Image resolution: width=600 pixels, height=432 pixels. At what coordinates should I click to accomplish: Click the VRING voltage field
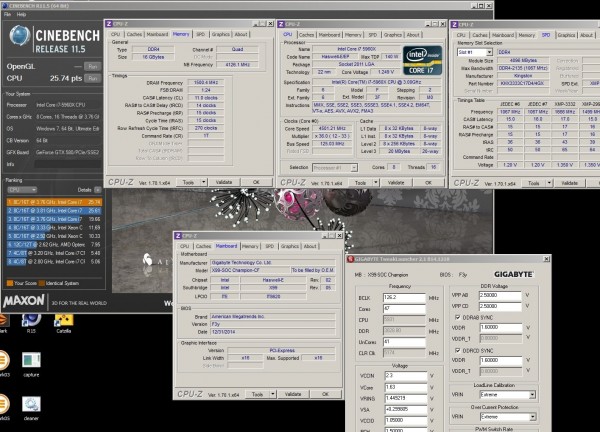click(x=406, y=398)
